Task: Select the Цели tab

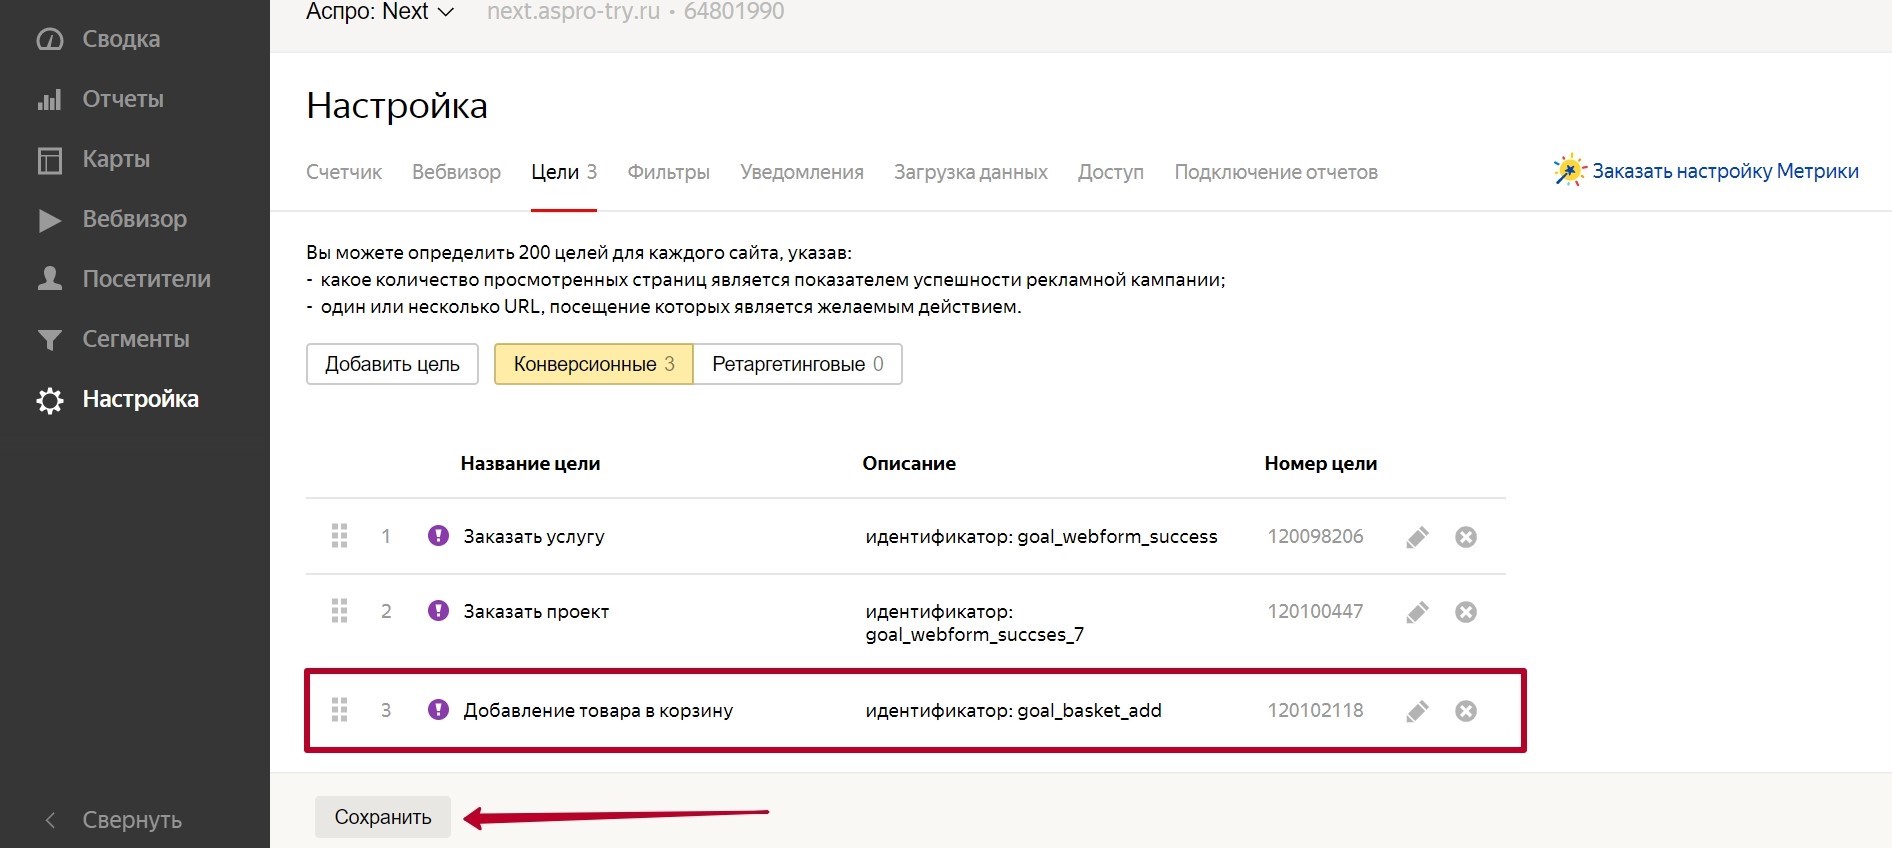Action: tap(564, 172)
